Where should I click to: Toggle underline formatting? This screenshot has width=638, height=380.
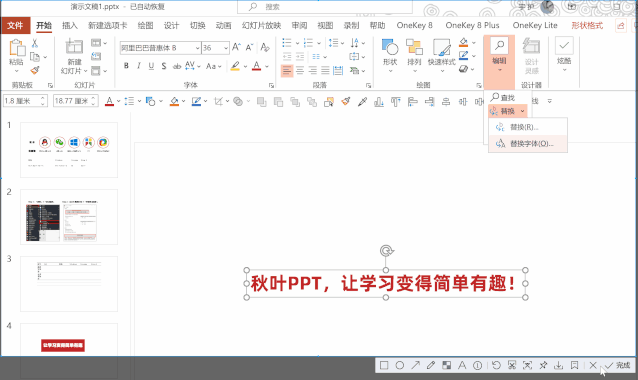(x=151, y=66)
